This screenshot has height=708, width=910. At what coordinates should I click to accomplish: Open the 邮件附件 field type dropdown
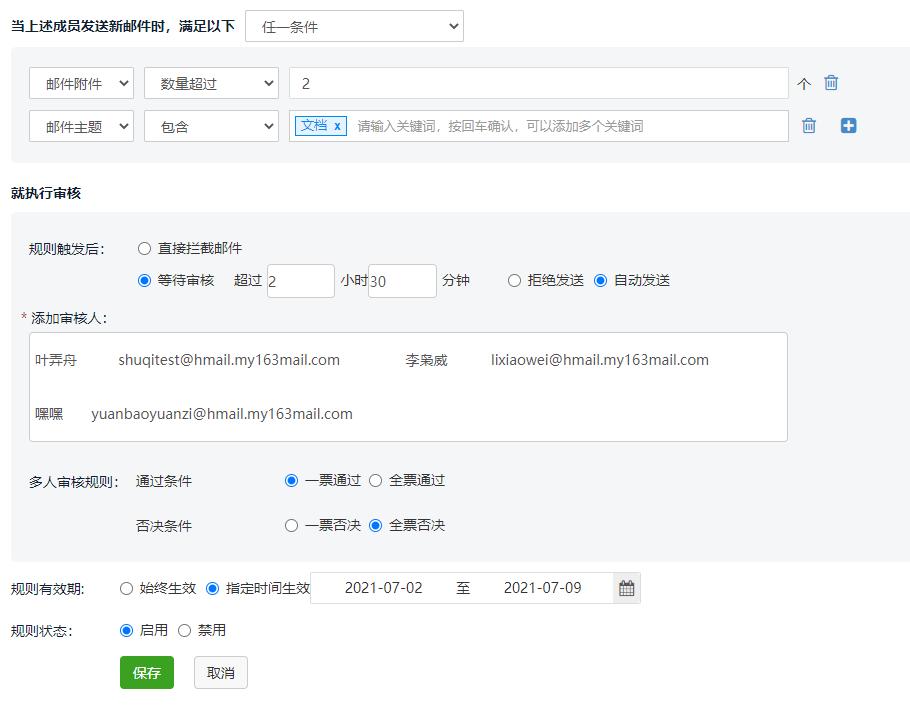coord(80,83)
